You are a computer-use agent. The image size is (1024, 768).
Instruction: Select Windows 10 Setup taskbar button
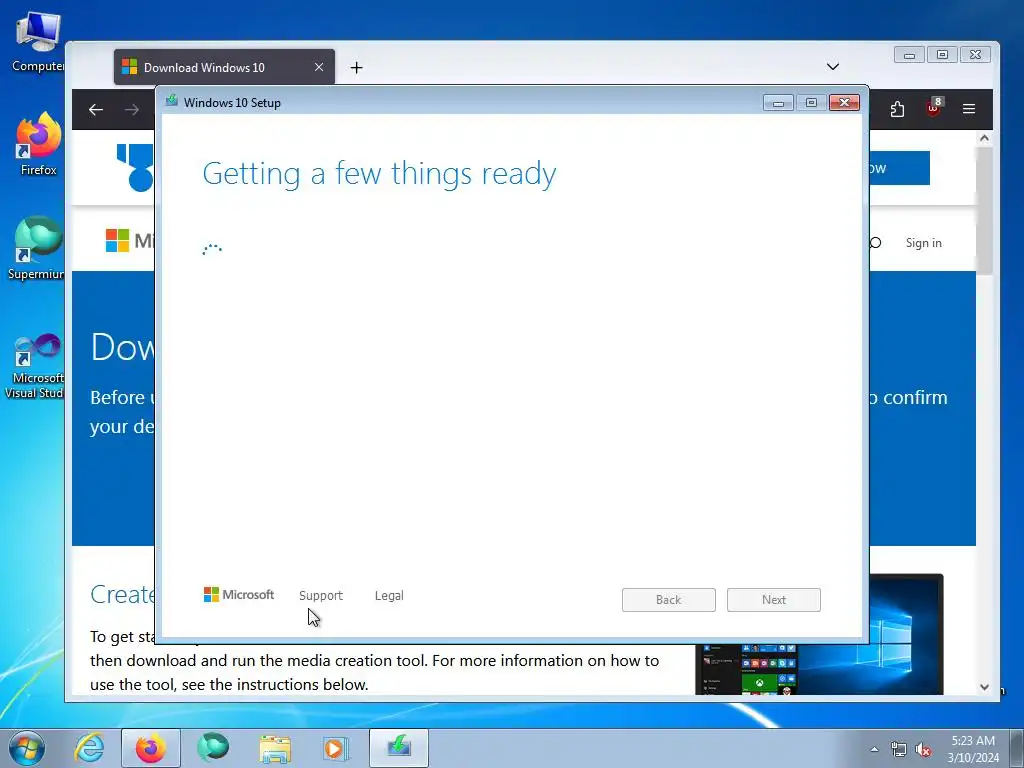[x=399, y=748]
